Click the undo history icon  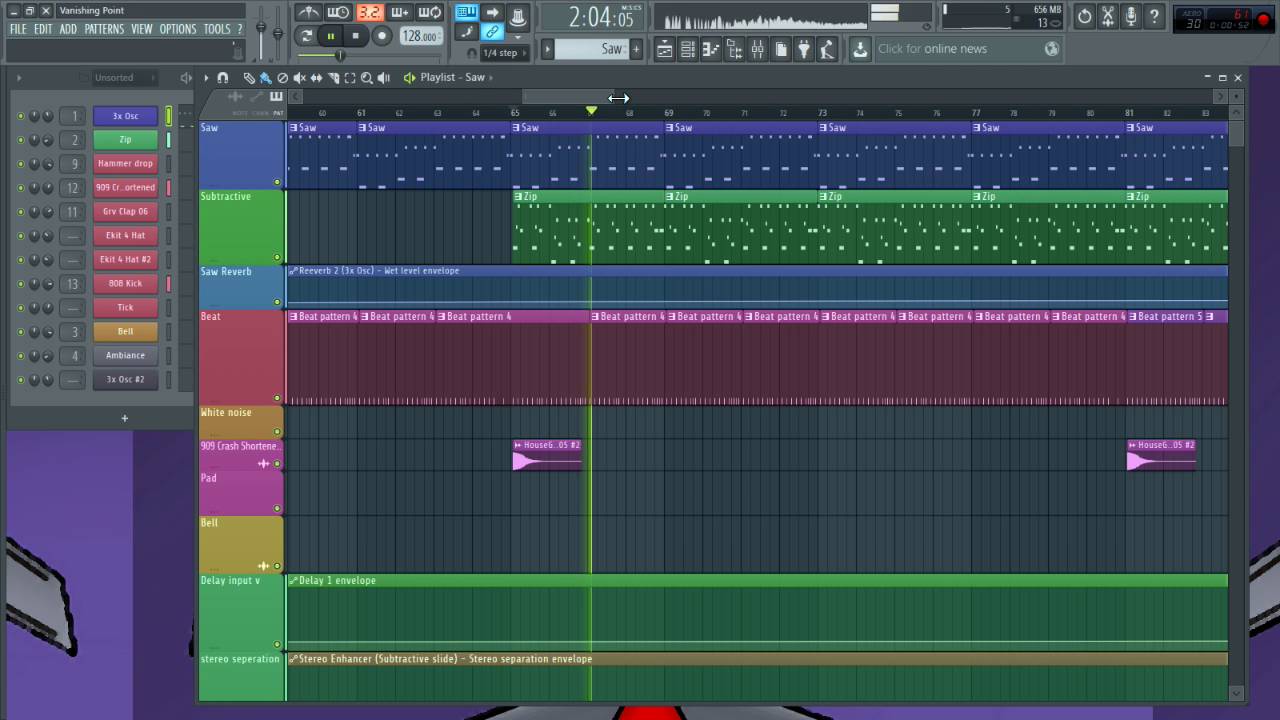click(1085, 16)
